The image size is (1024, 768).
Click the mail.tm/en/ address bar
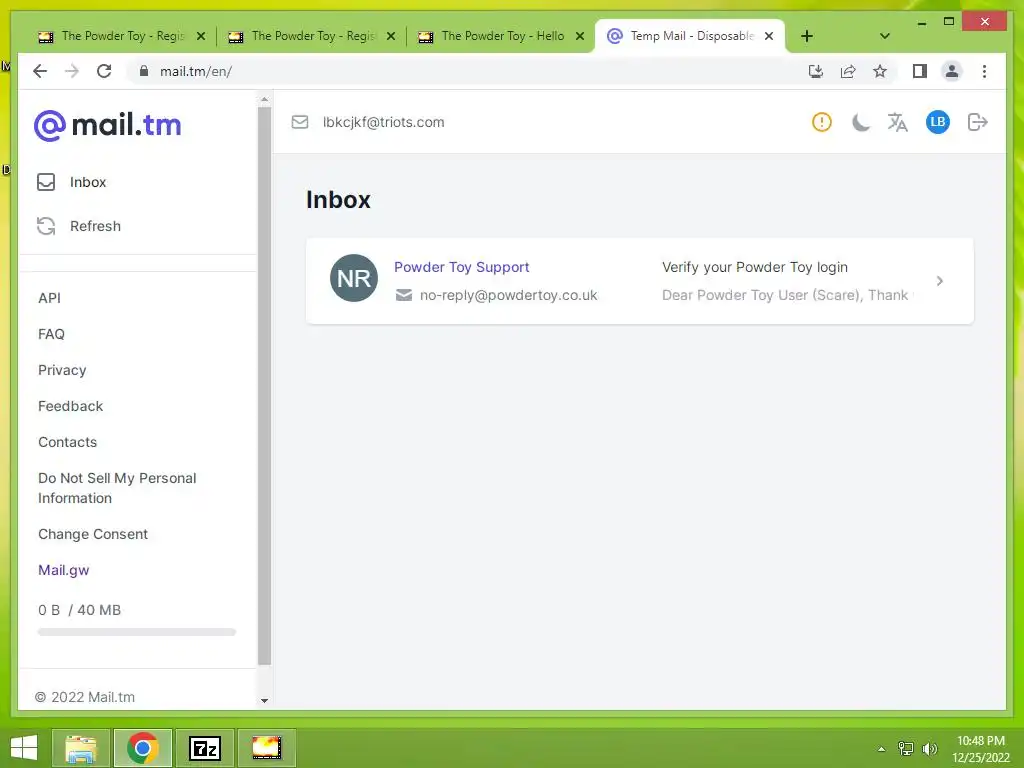[465, 71]
